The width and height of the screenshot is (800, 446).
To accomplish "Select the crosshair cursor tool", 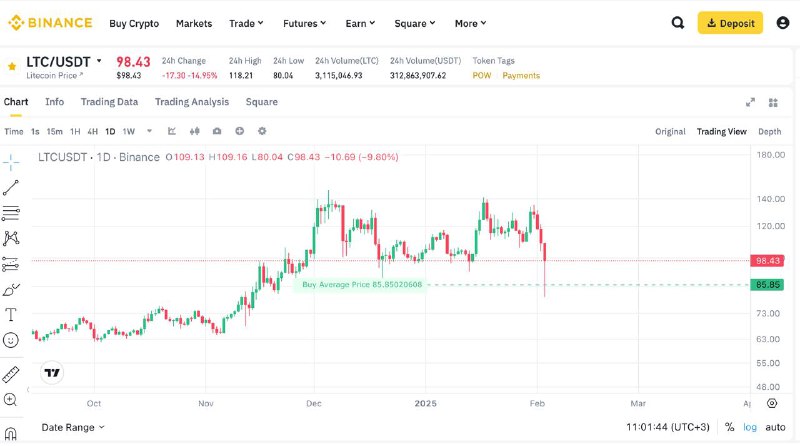I will [11, 162].
